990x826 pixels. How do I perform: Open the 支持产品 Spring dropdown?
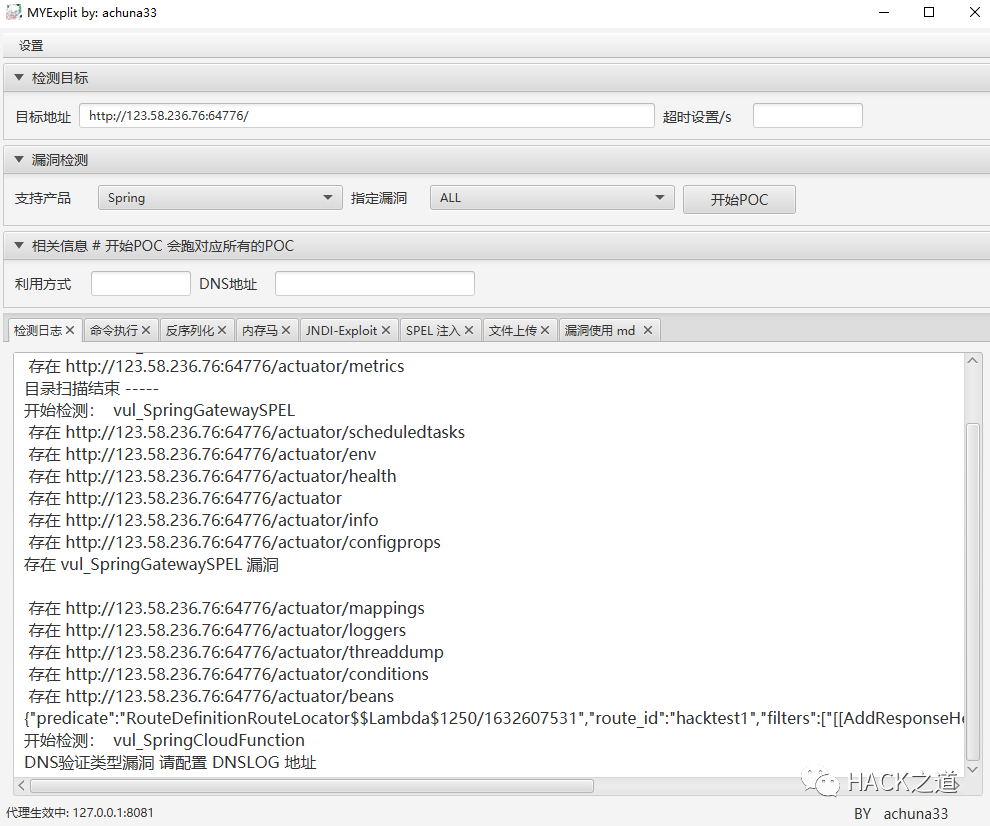(220, 198)
